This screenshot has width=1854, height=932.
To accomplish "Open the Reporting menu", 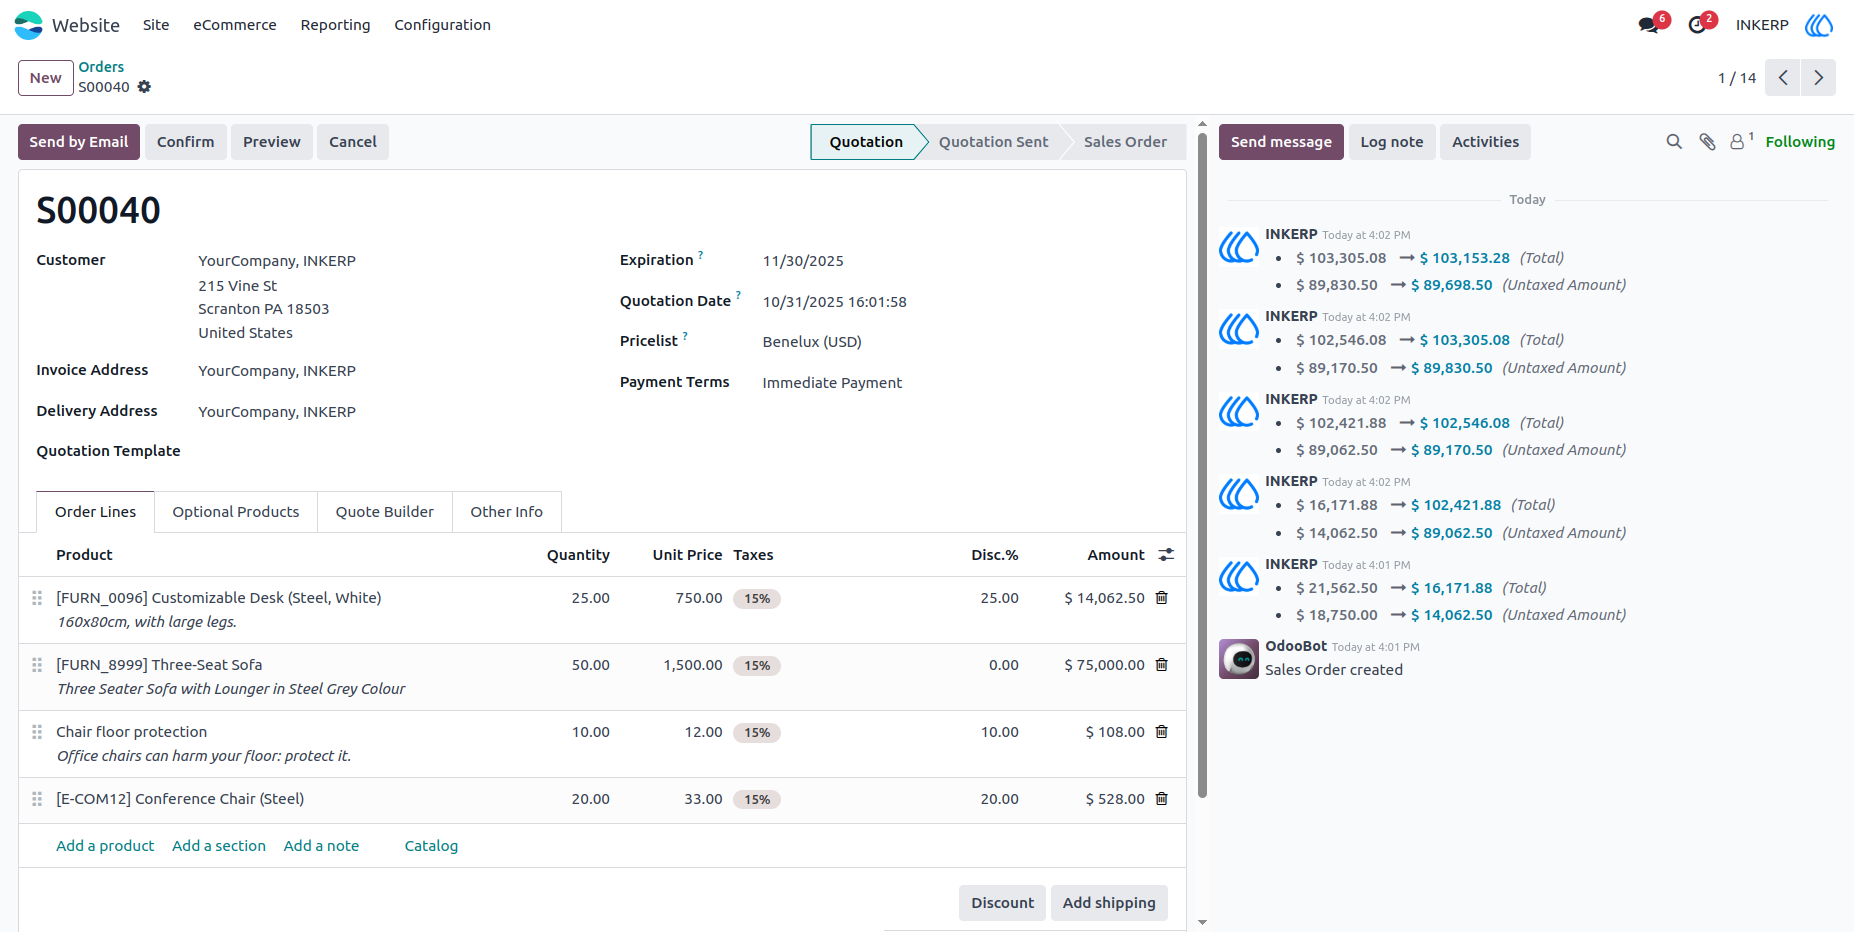I will (x=335, y=25).
